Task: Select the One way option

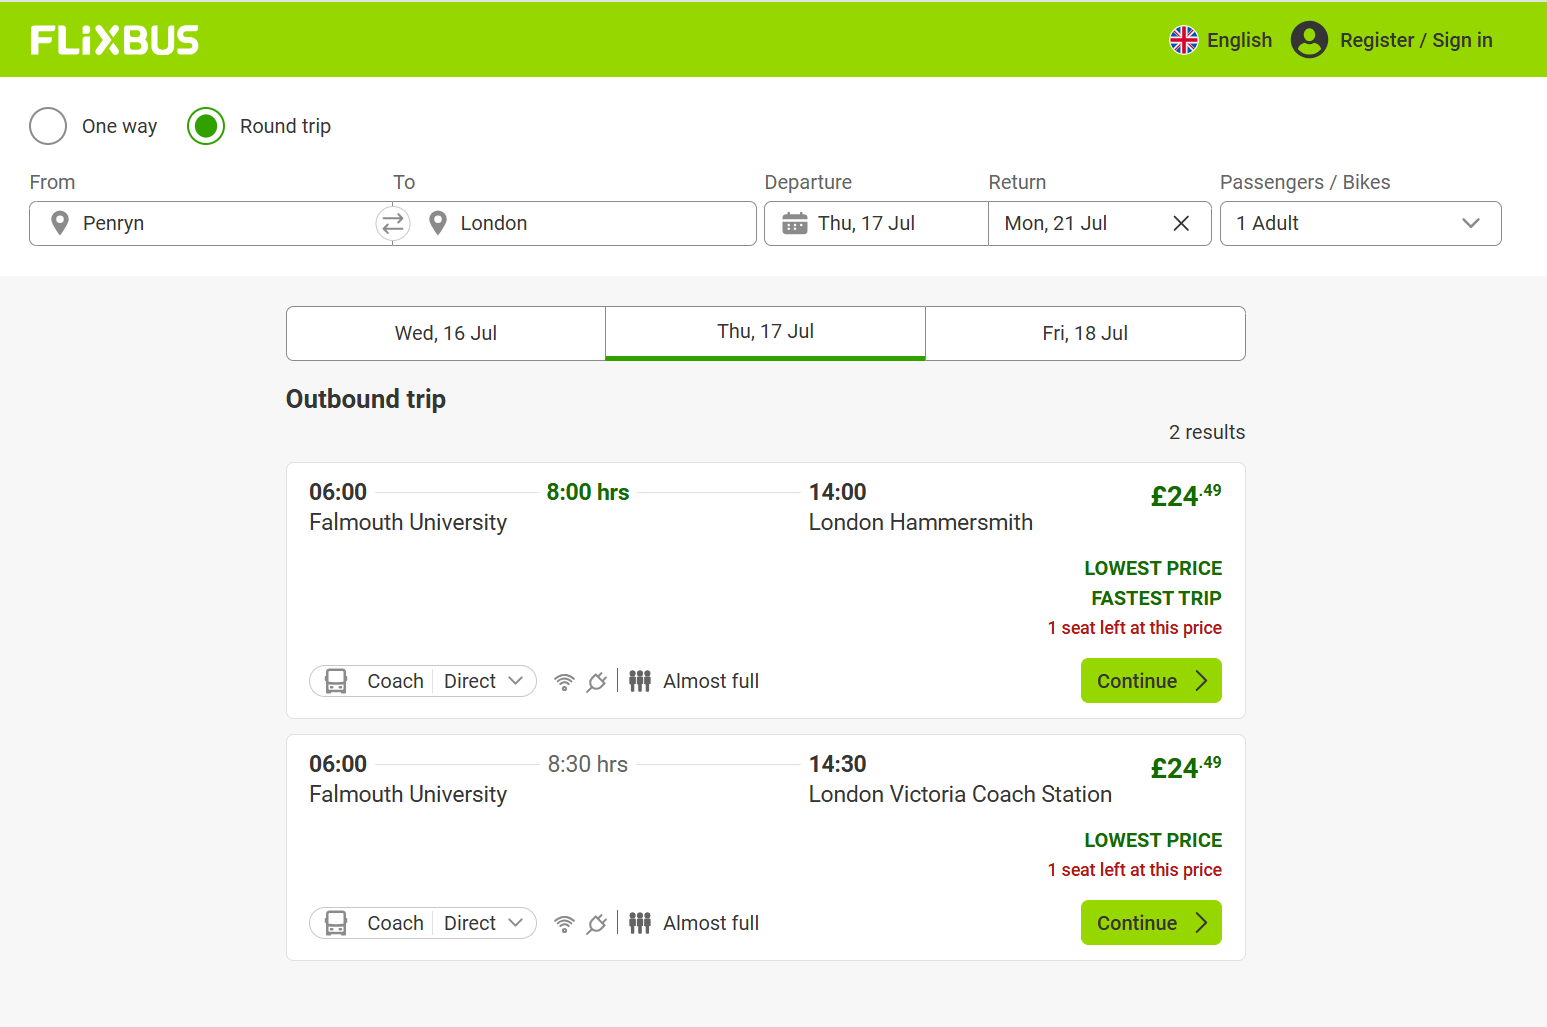Action: [47, 126]
